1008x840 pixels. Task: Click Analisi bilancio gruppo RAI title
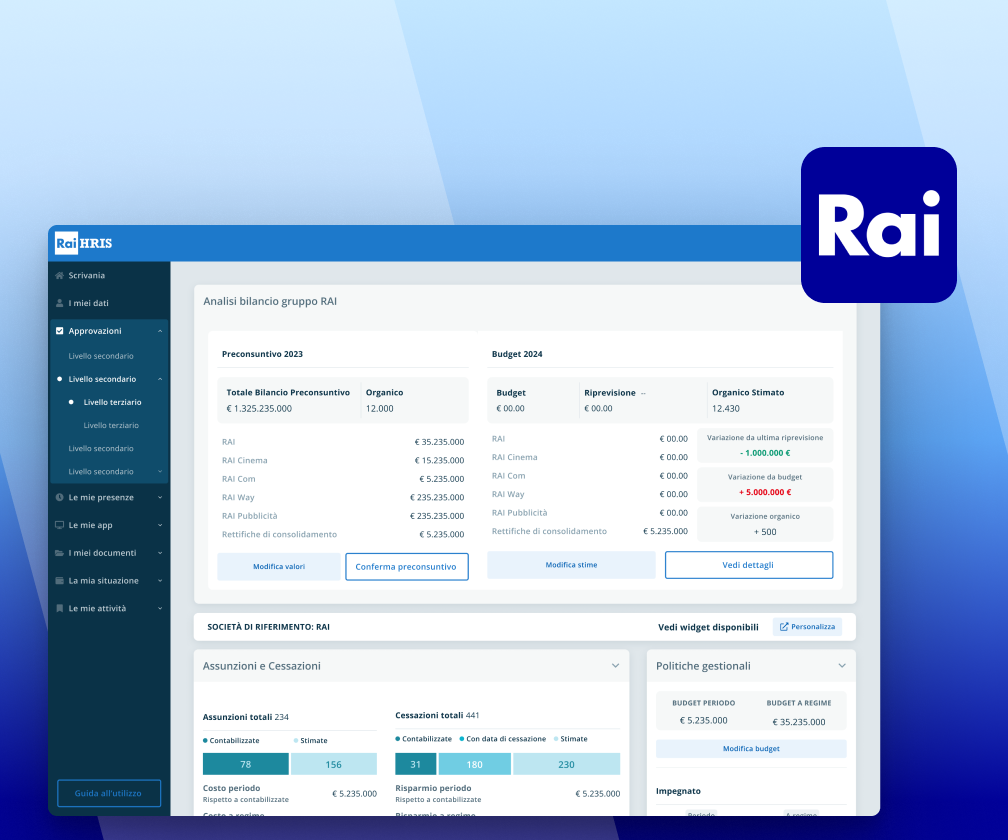tap(270, 301)
